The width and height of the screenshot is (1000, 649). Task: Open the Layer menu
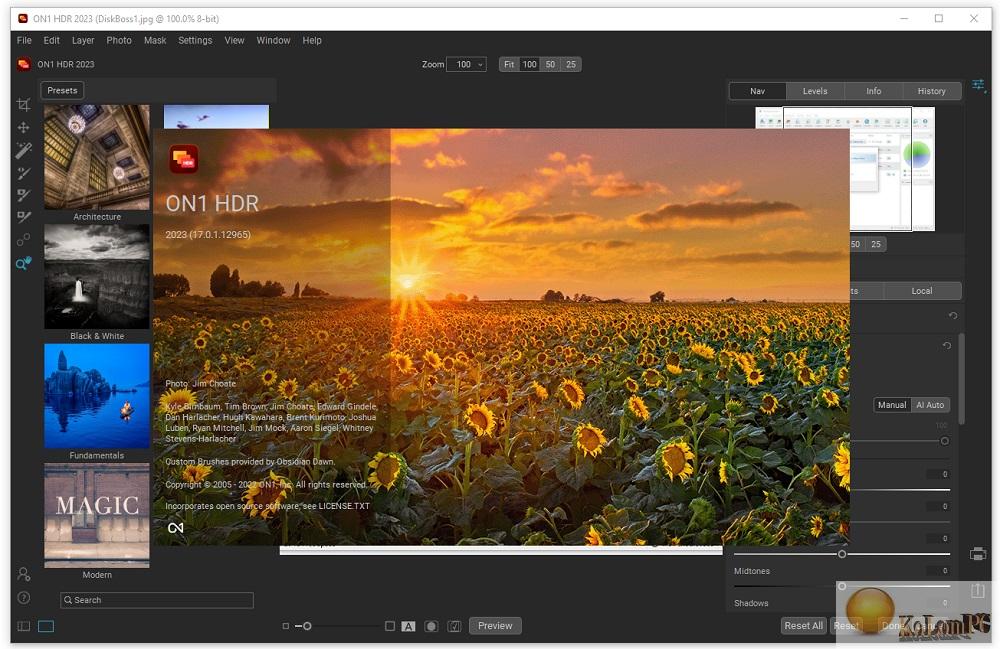[83, 40]
